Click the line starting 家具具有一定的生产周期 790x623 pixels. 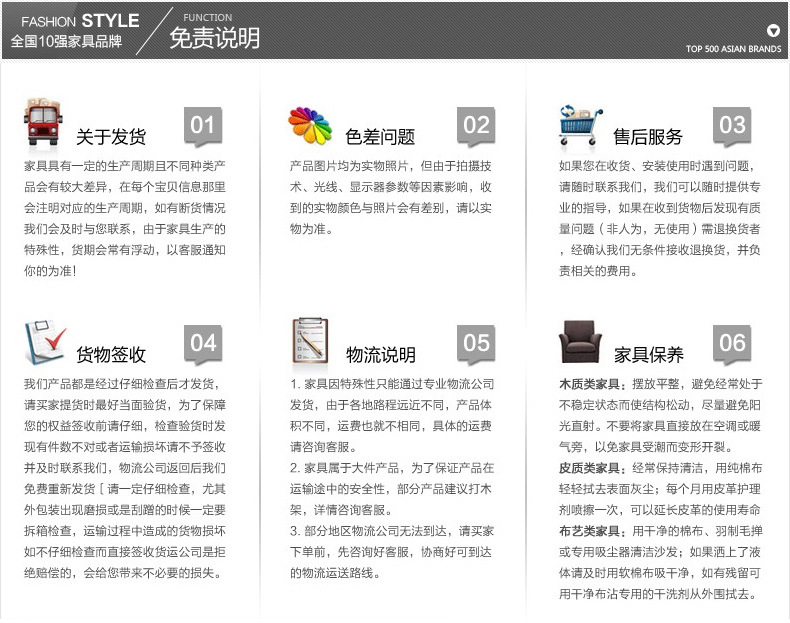(125, 166)
